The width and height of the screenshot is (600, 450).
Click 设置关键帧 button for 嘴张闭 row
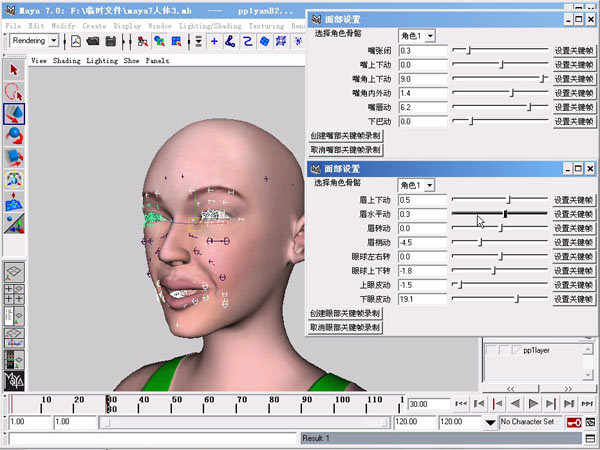[574, 51]
